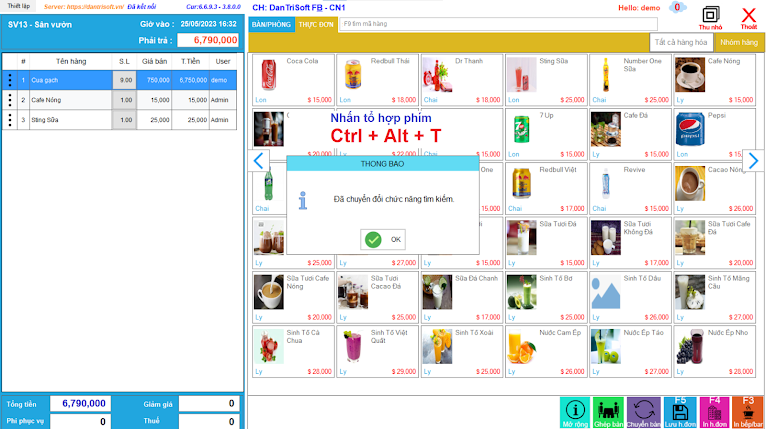Add Redbull Thái to the order

(x=377, y=80)
